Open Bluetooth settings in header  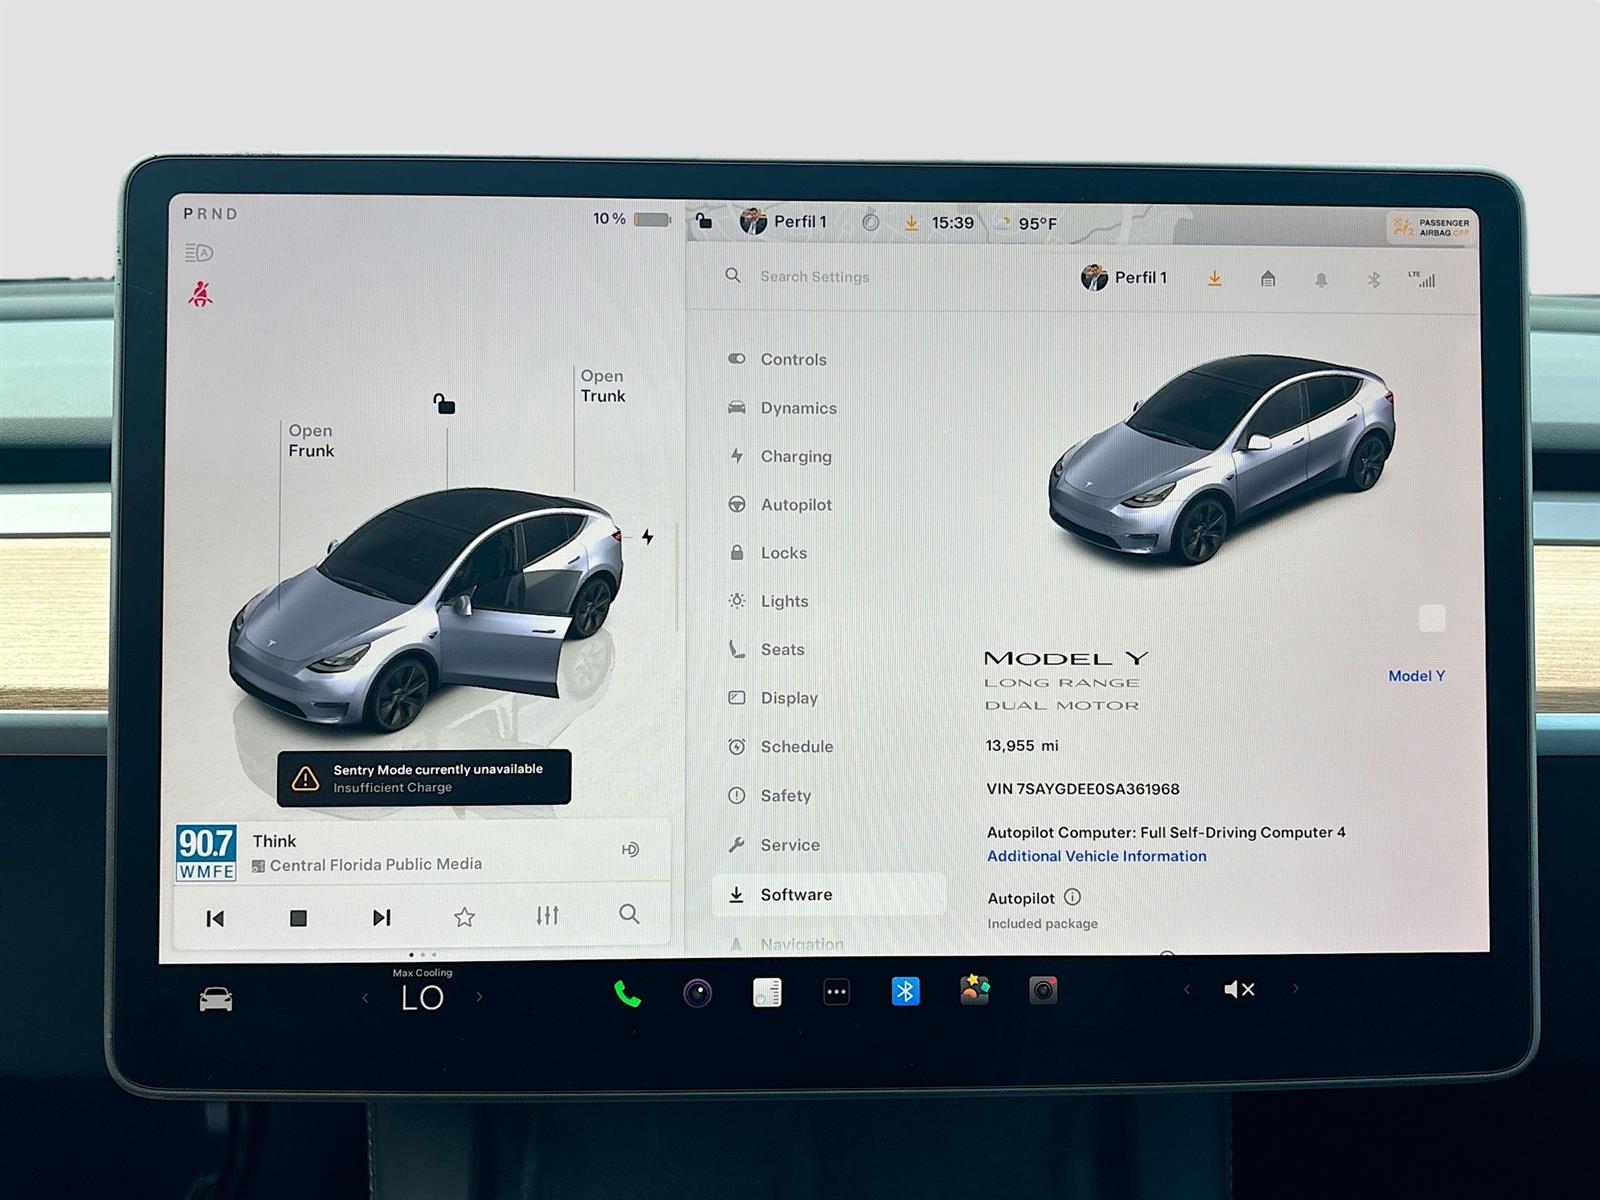pos(1374,280)
